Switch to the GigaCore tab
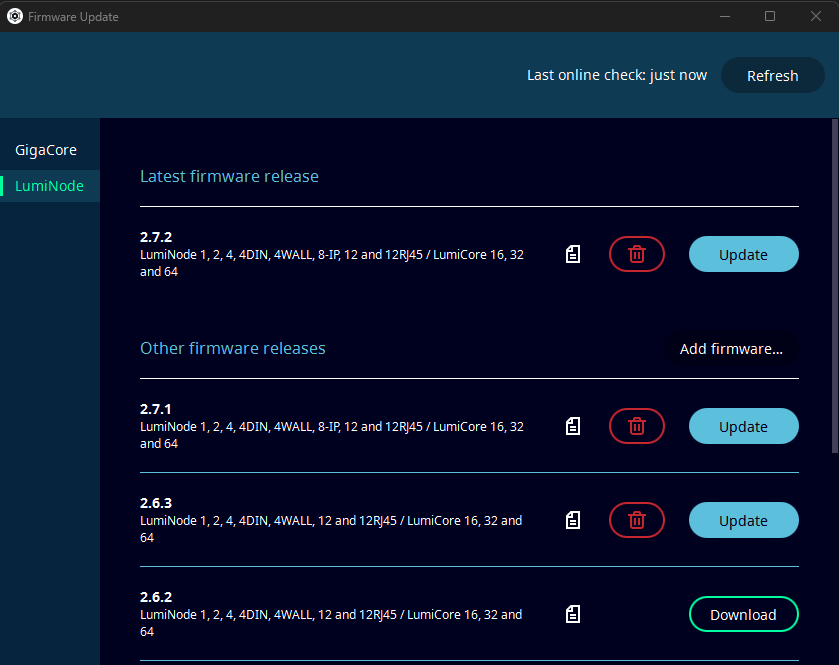Image resolution: width=839 pixels, height=665 pixels. (46, 150)
